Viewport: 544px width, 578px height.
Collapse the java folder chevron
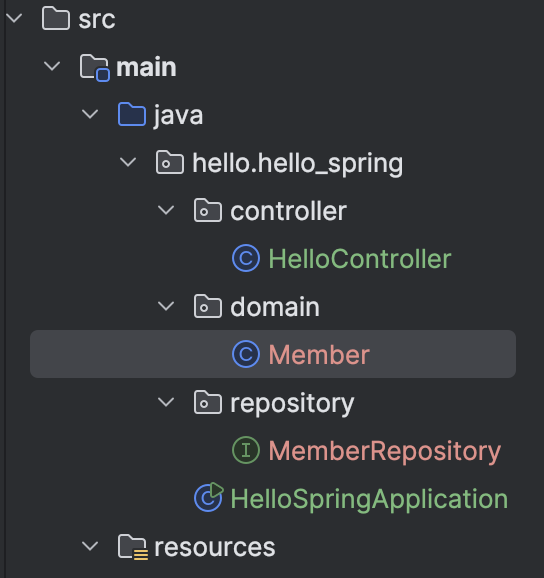pos(90,114)
